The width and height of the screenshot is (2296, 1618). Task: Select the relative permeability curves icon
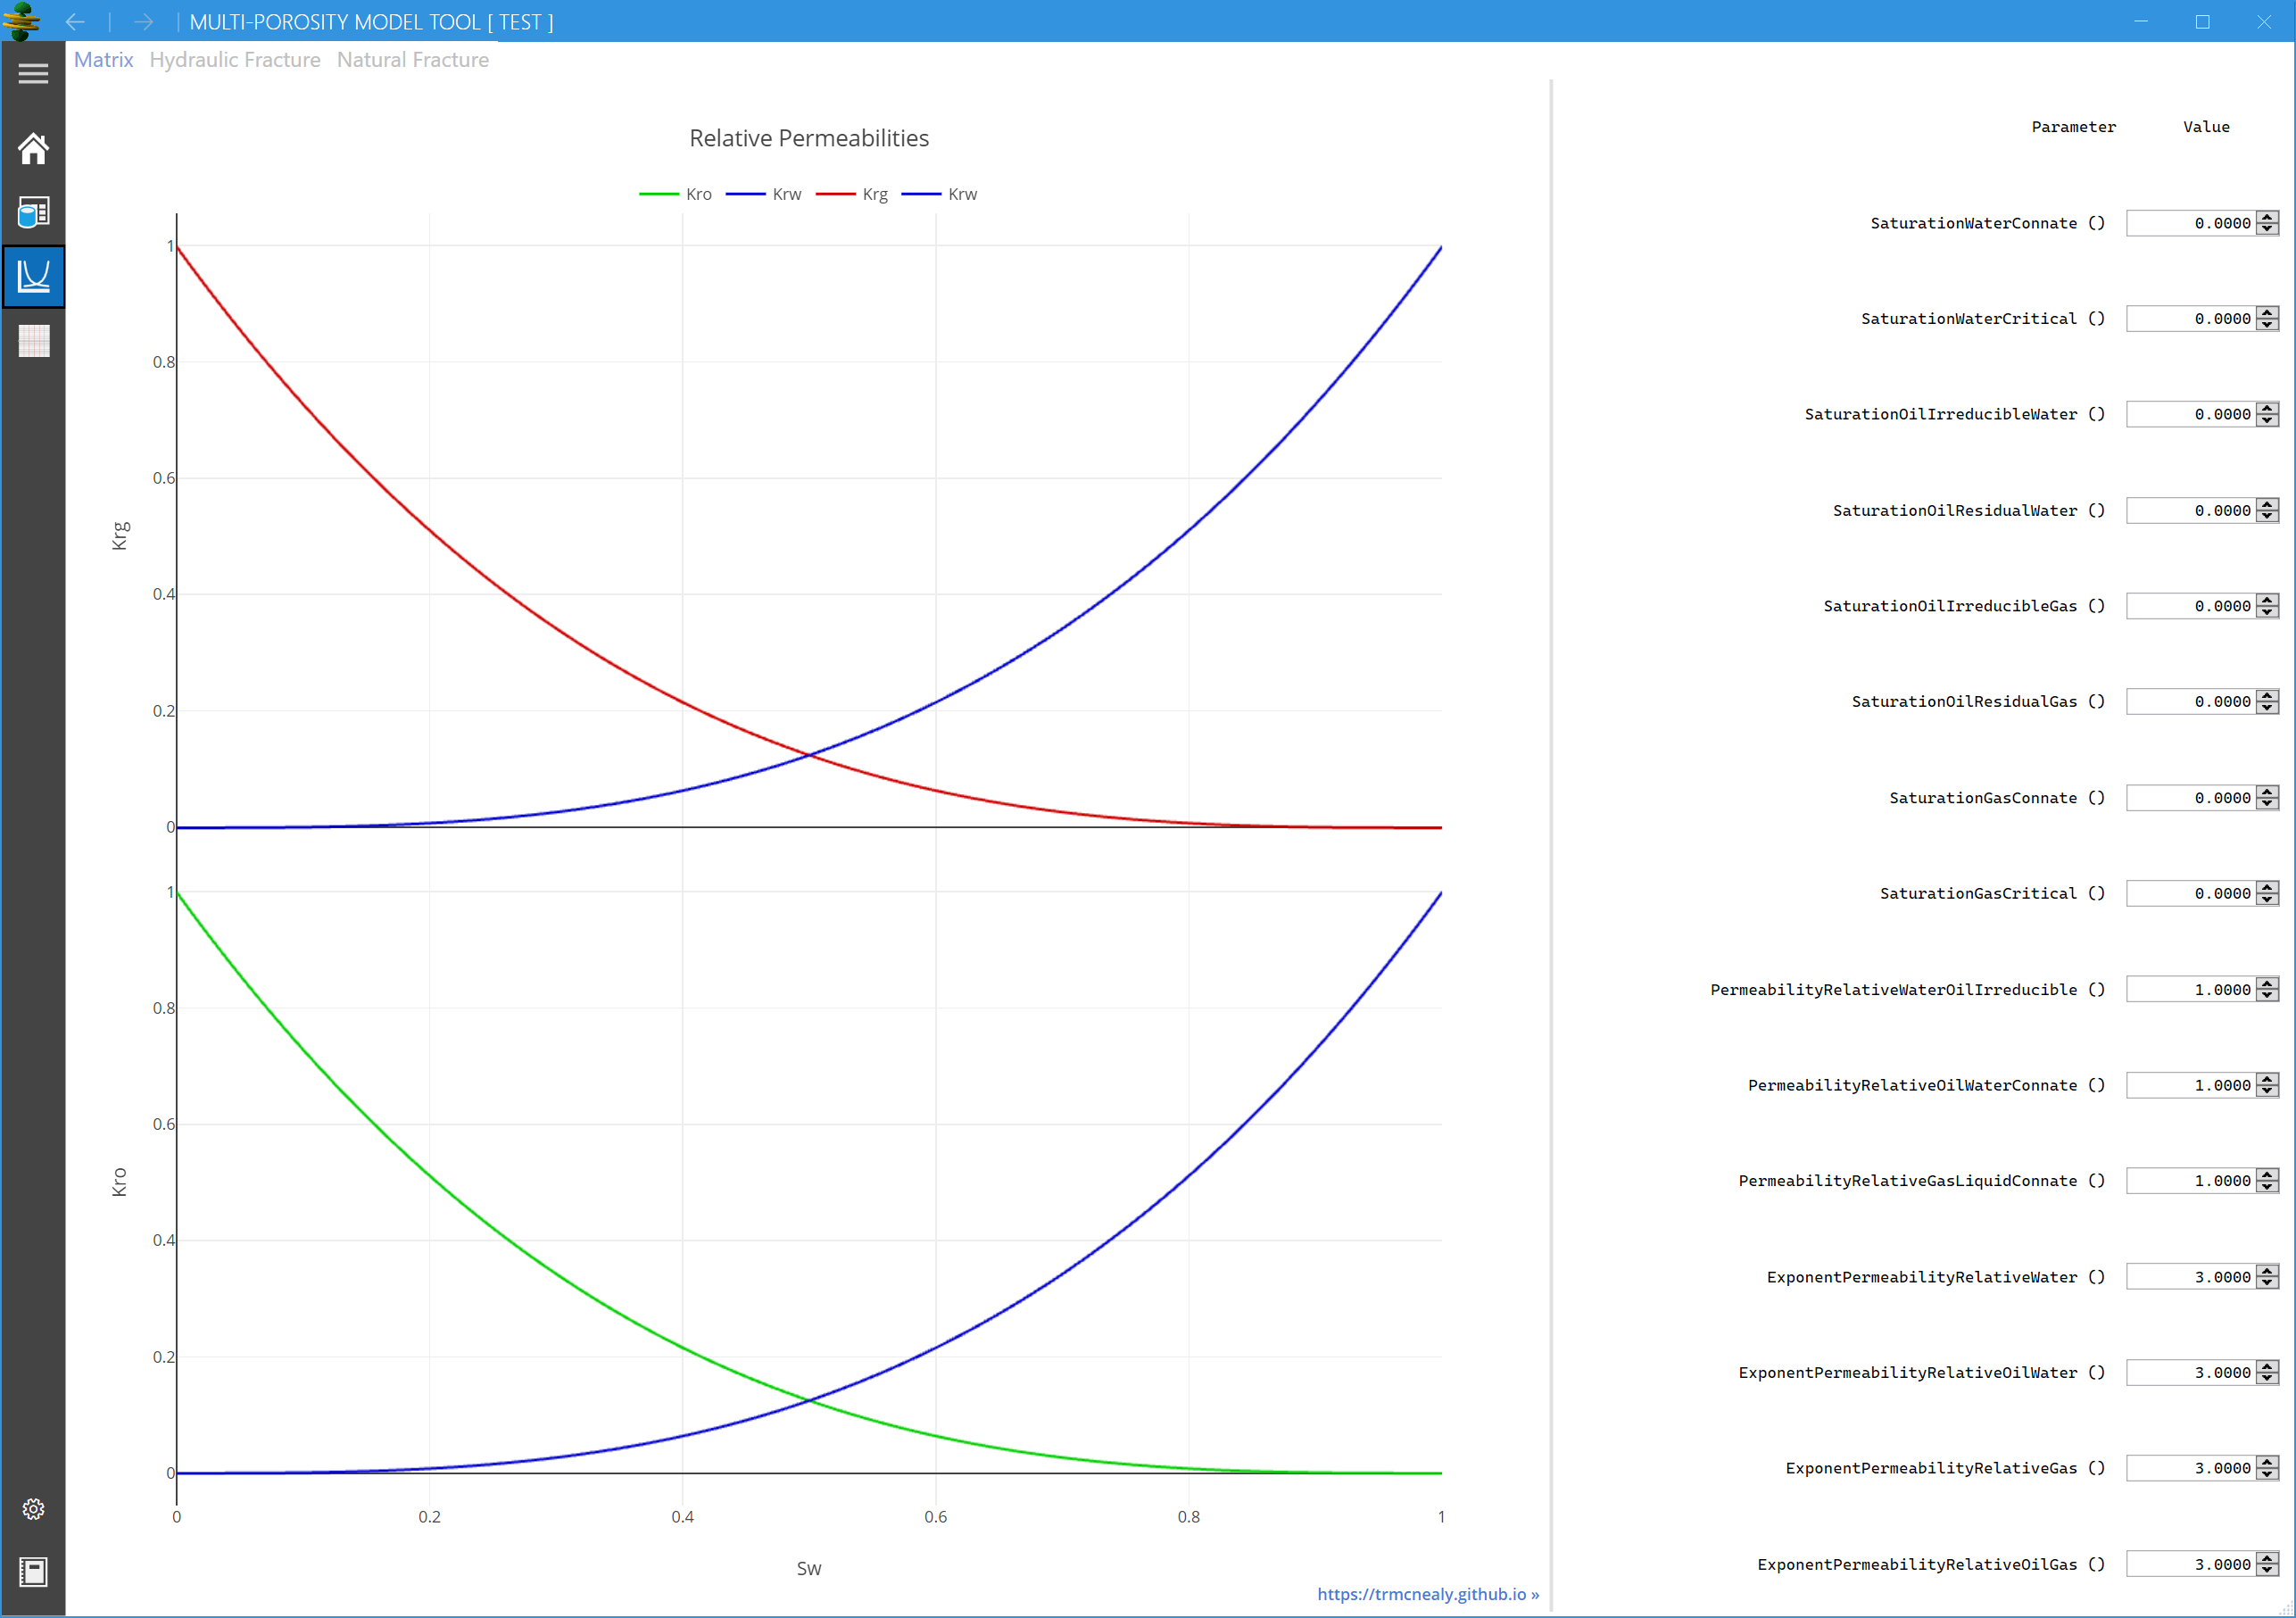tap(33, 276)
